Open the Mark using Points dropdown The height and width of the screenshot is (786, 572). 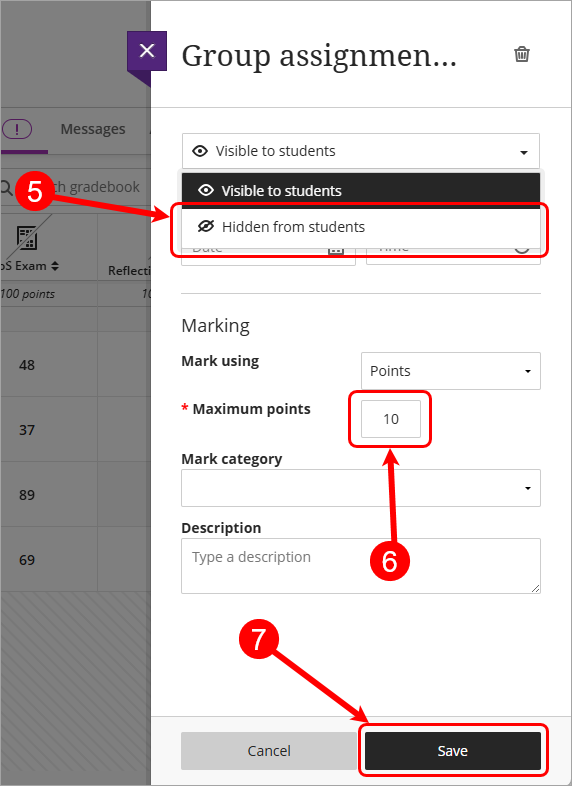[451, 371]
